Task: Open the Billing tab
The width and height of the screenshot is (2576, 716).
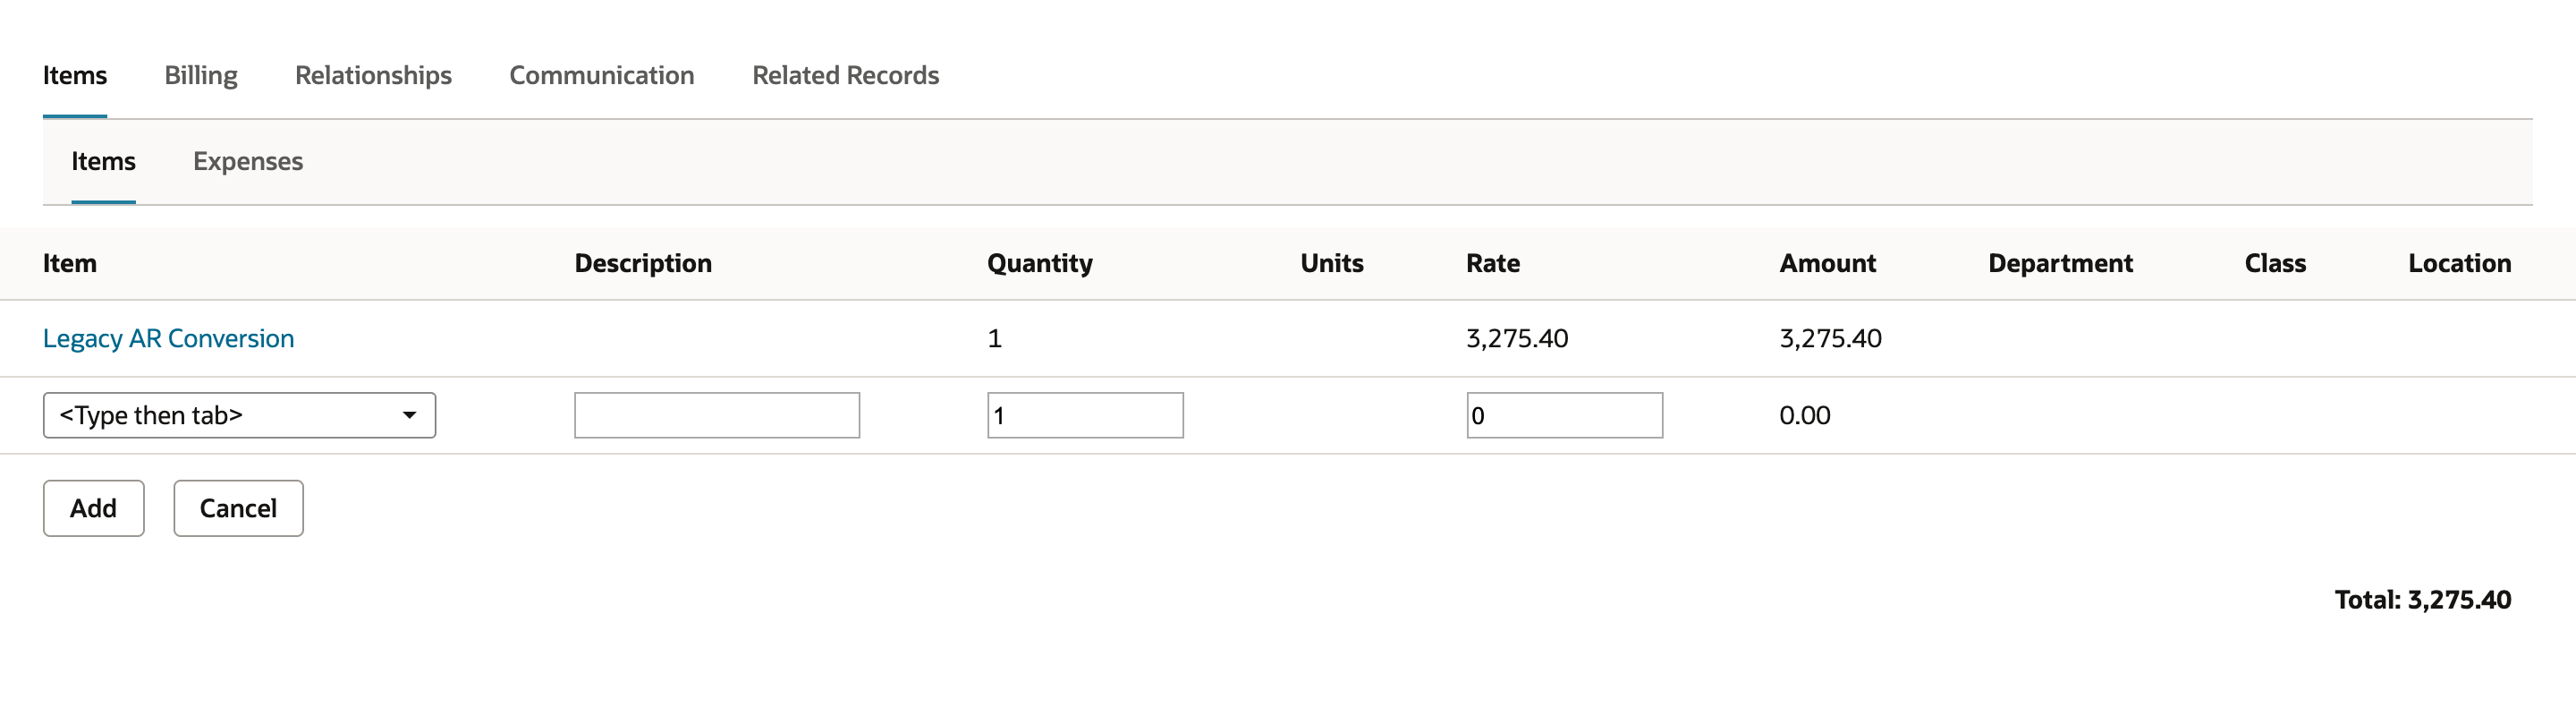Action: pyautogui.click(x=201, y=75)
